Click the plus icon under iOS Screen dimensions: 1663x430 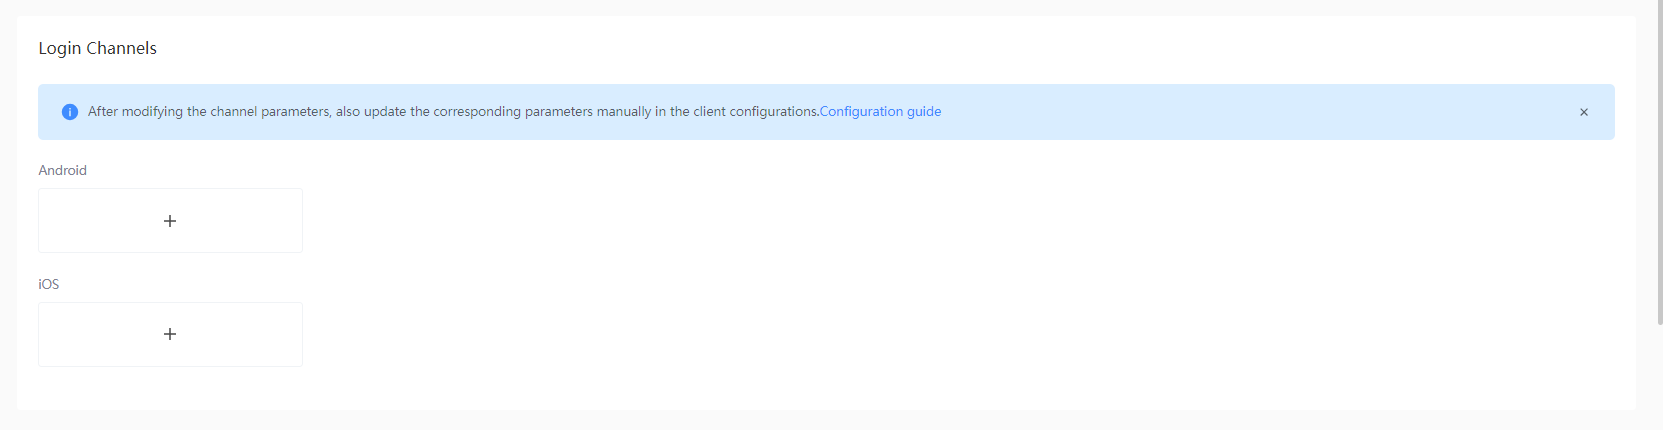coord(170,334)
